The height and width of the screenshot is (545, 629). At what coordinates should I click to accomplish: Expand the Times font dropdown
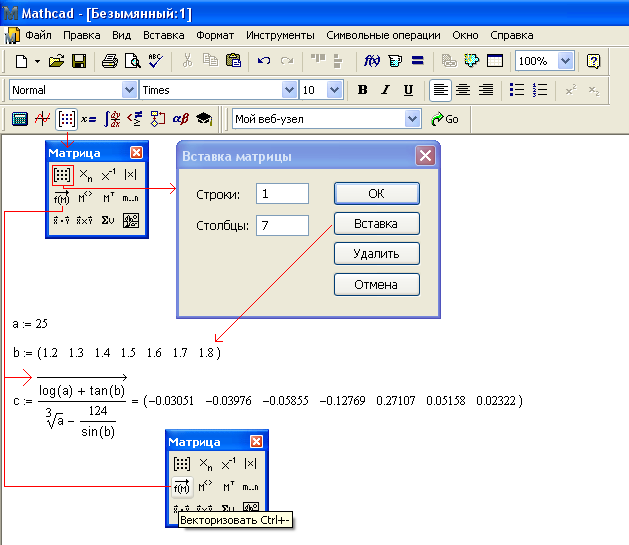pos(289,90)
